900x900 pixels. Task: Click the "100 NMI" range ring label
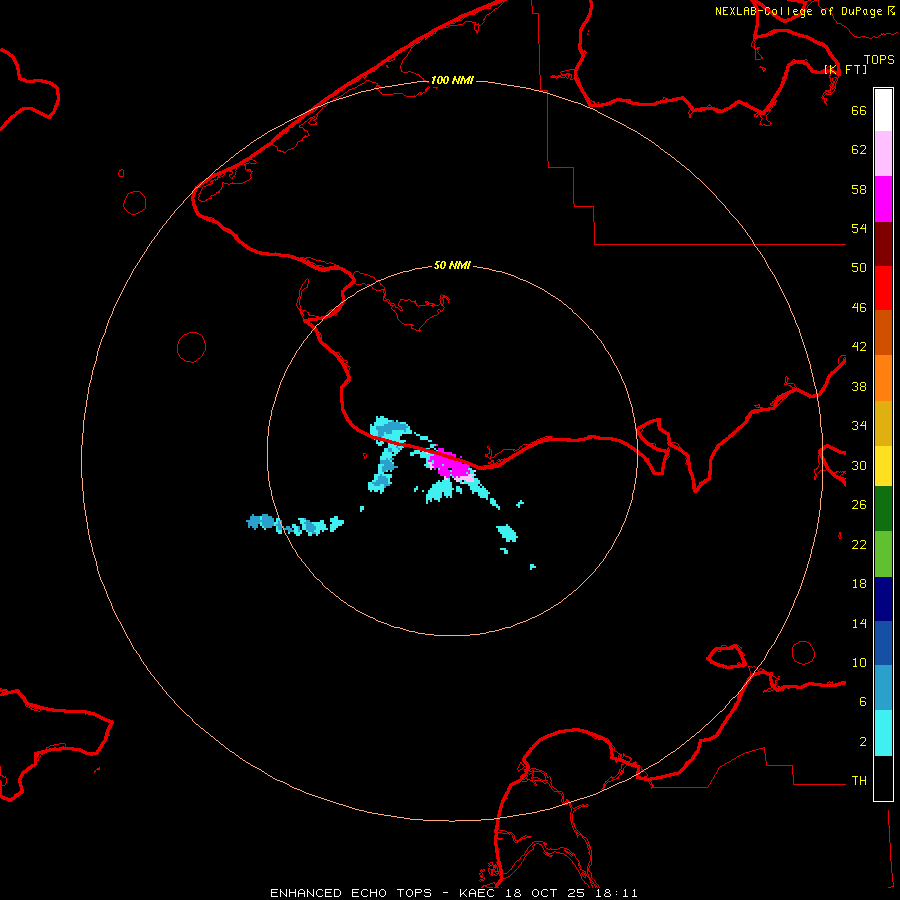click(452, 80)
